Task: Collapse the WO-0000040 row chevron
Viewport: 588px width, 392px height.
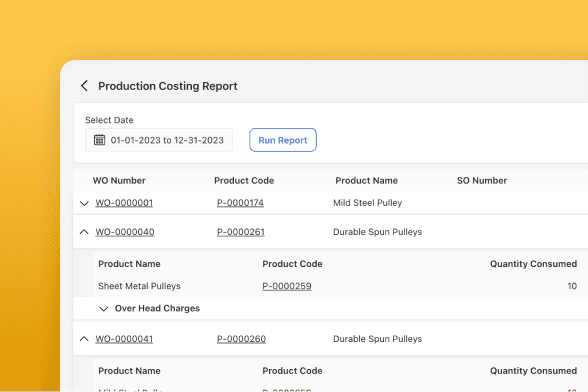Action: pyautogui.click(x=84, y=232)
